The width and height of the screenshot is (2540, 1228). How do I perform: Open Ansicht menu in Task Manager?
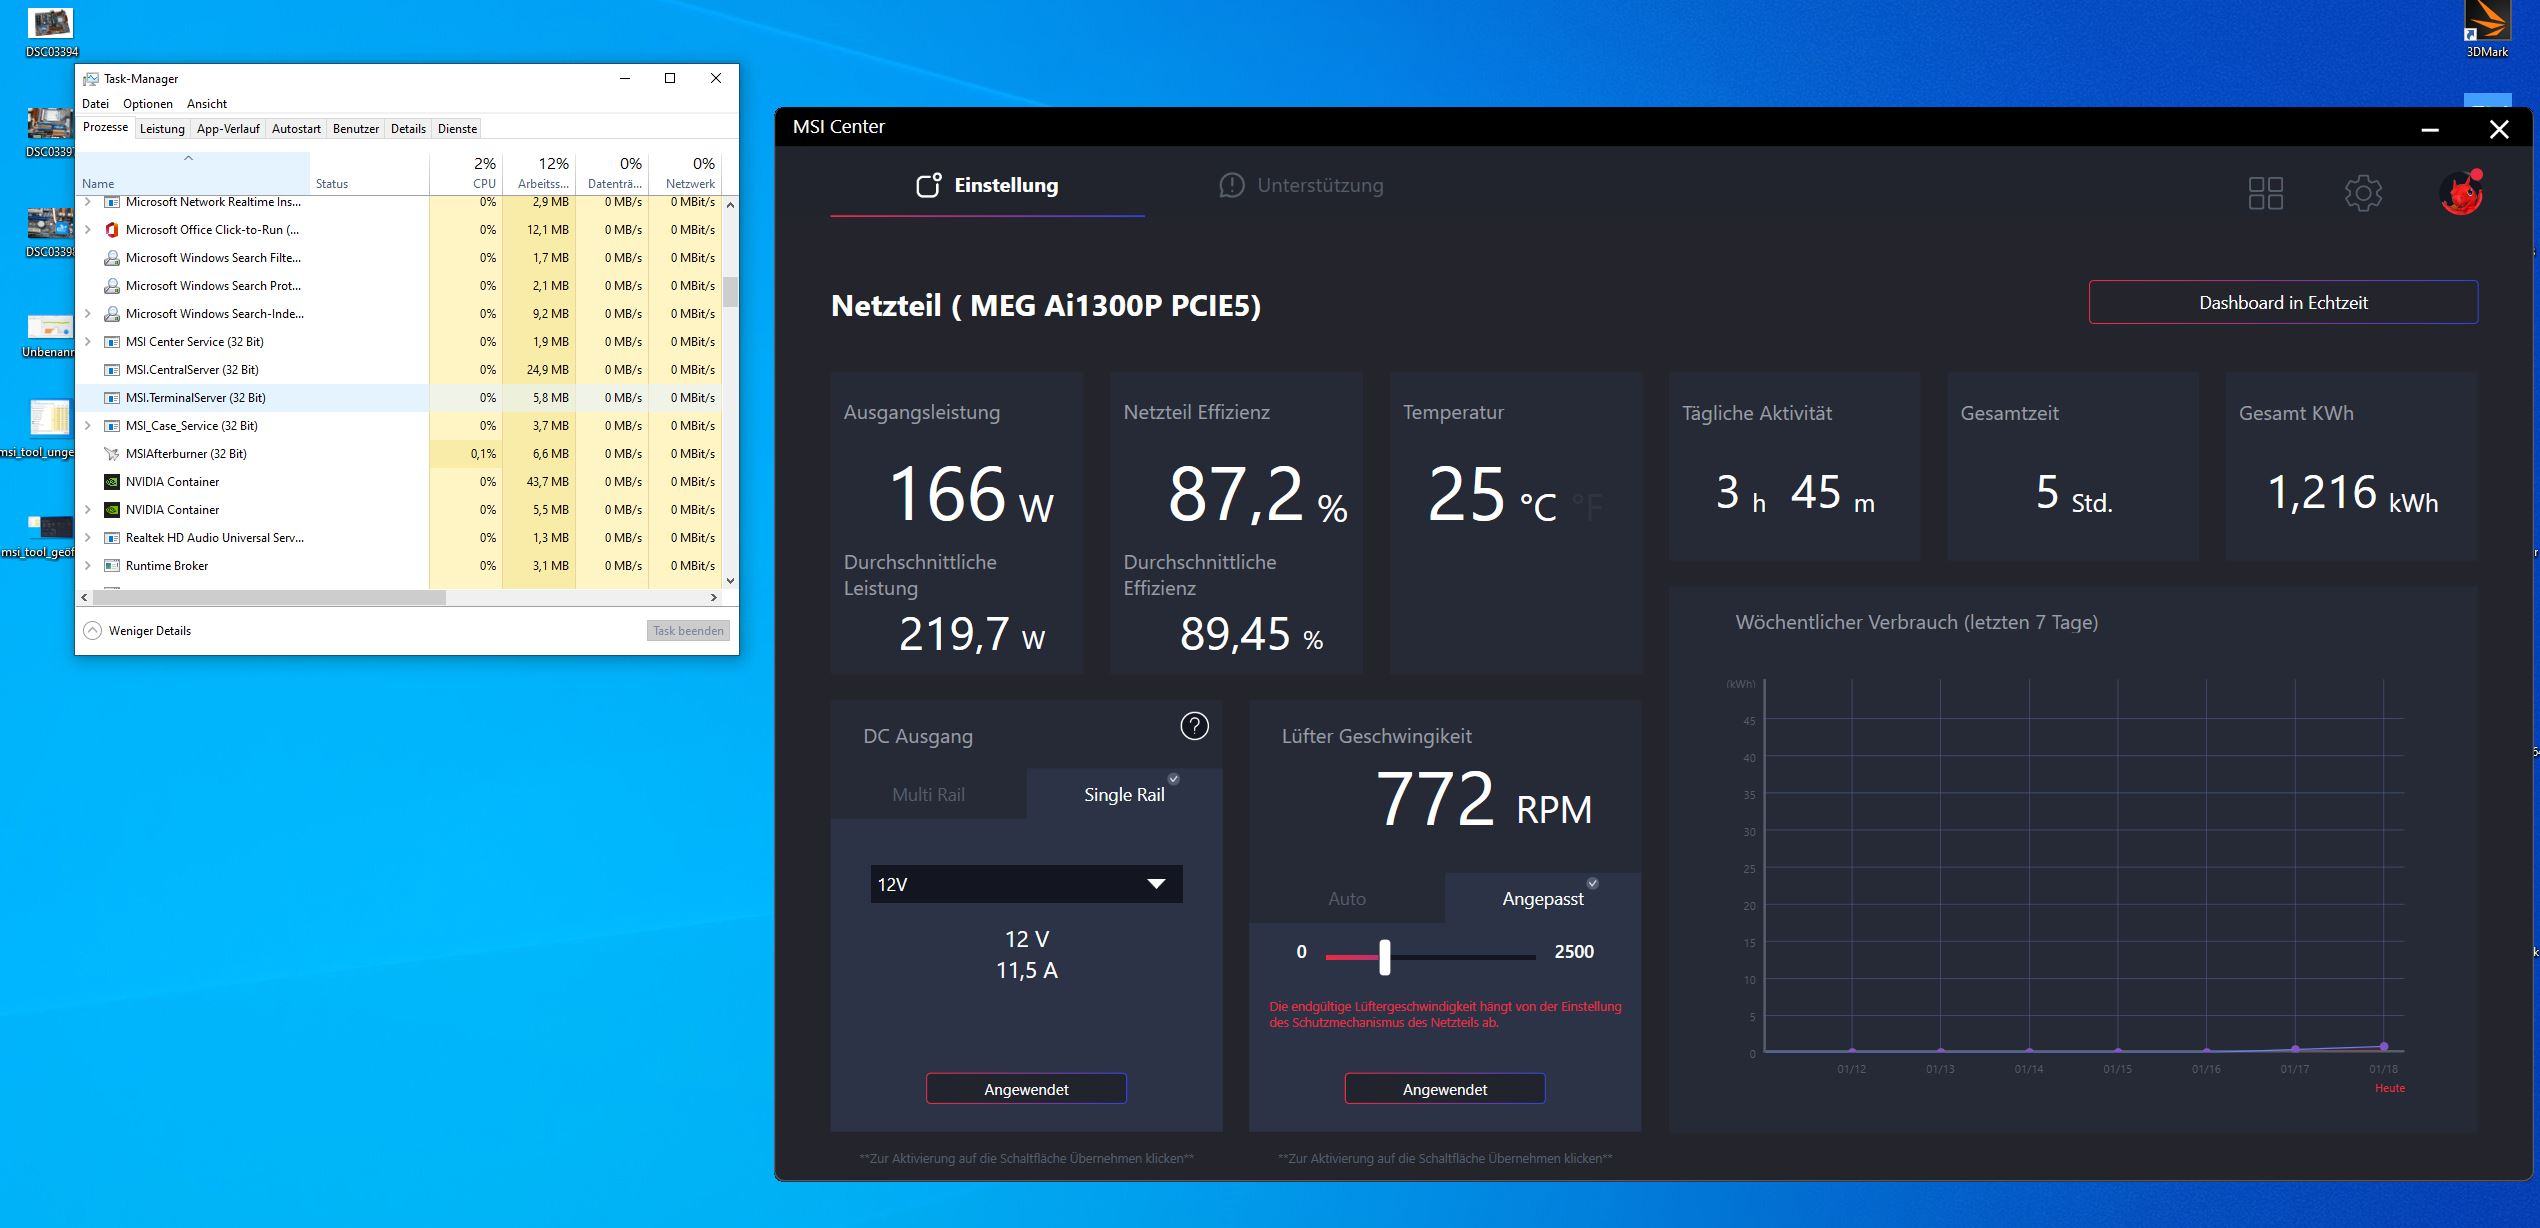click(207, 104)
